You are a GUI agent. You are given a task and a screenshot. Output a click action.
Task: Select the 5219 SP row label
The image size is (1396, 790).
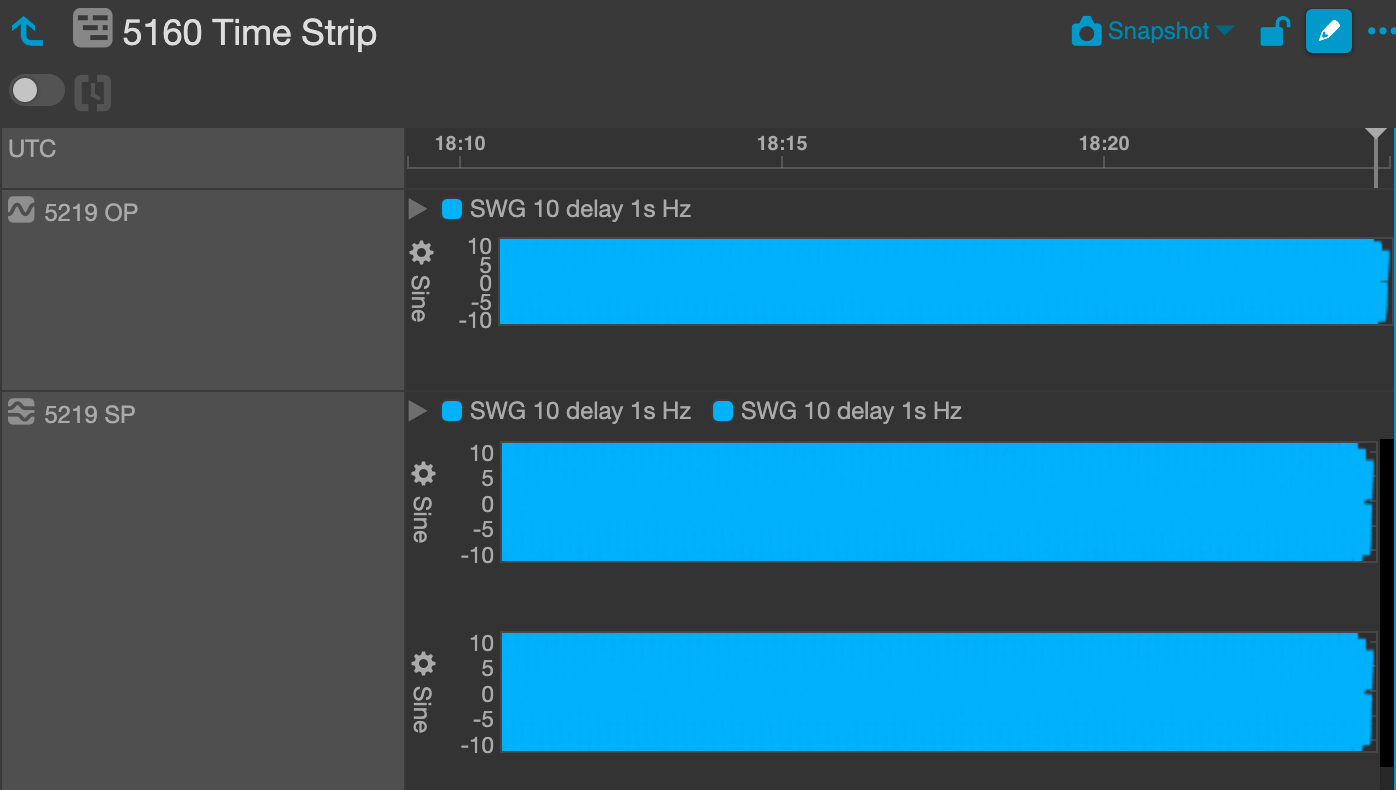click(89, 413)
